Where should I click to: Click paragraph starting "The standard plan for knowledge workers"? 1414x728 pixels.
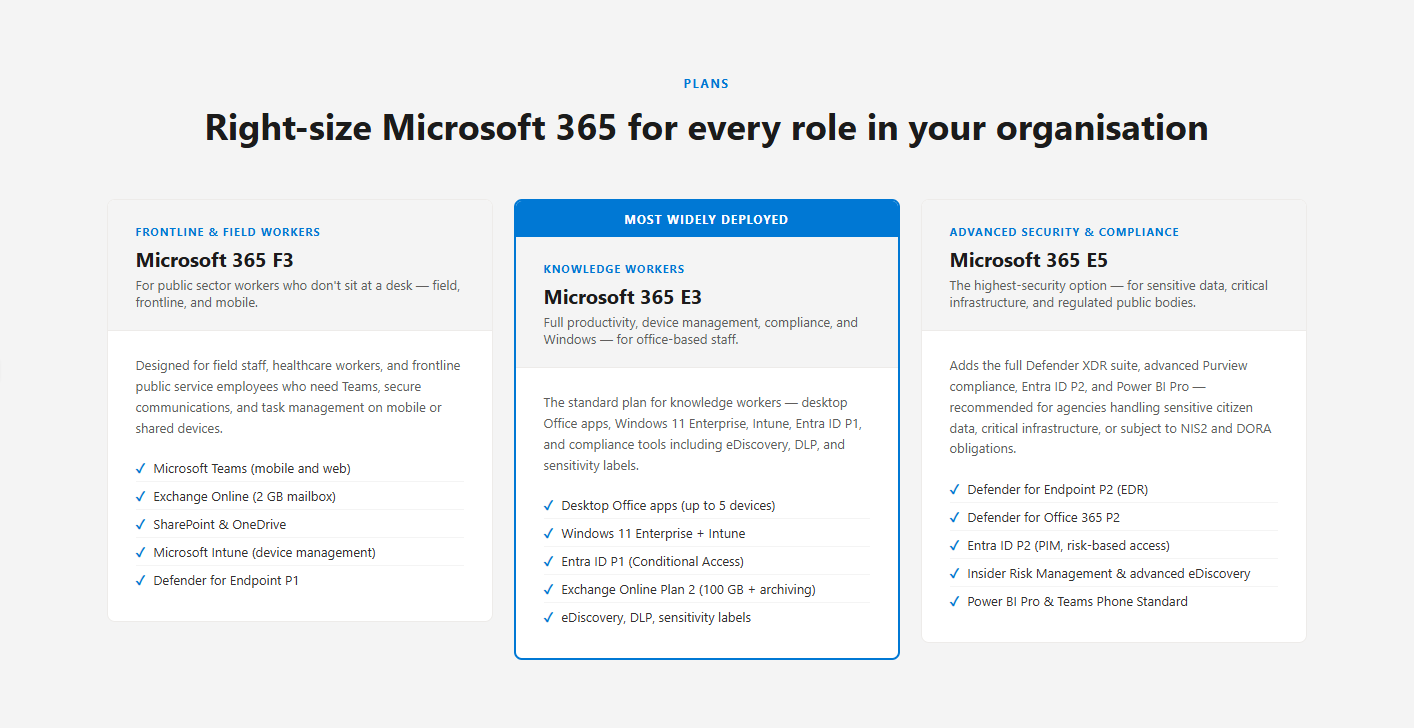[x=705, y=434]
